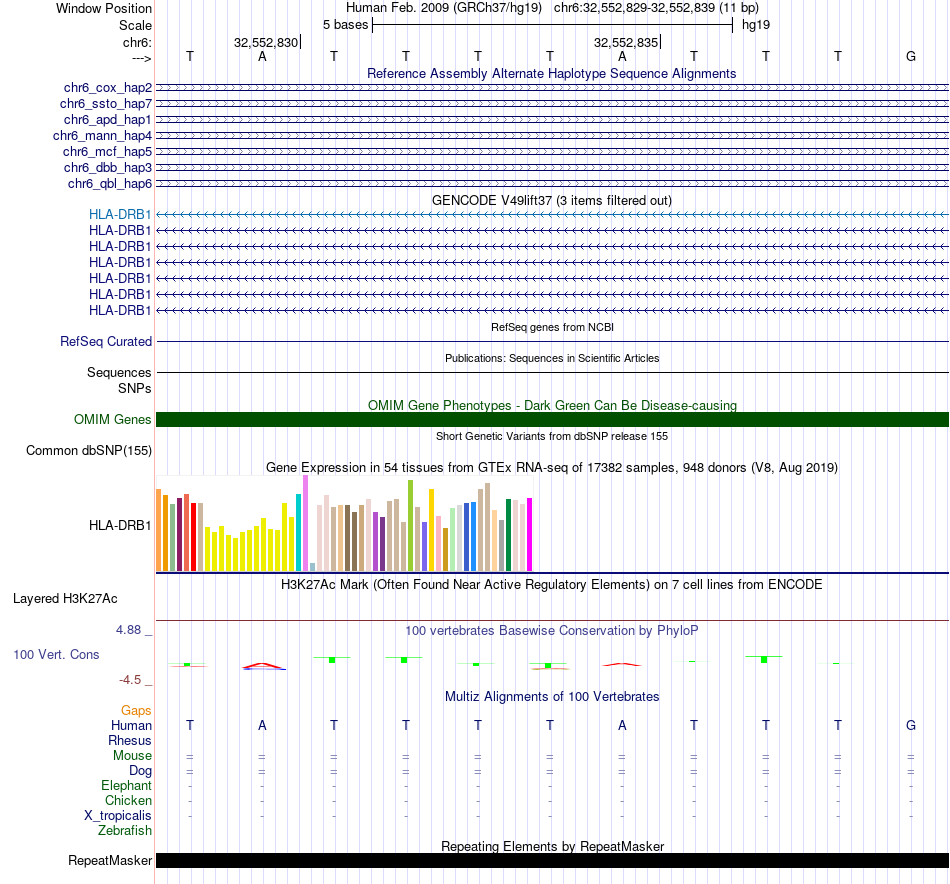This screenshot has width=950, height=884.
Task: Click the magenta rightmost GTEx bar
Action: pos(530,534)
